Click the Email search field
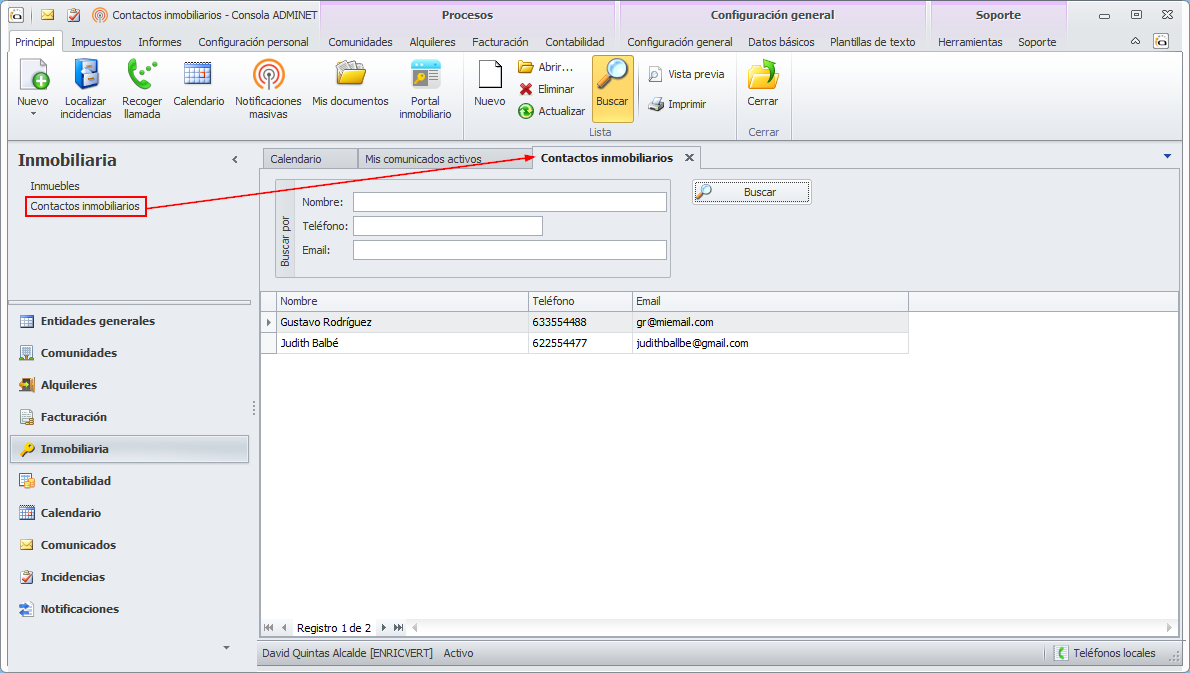The height and width of the screenshot is (673, 1190). (x=509, y=250)
